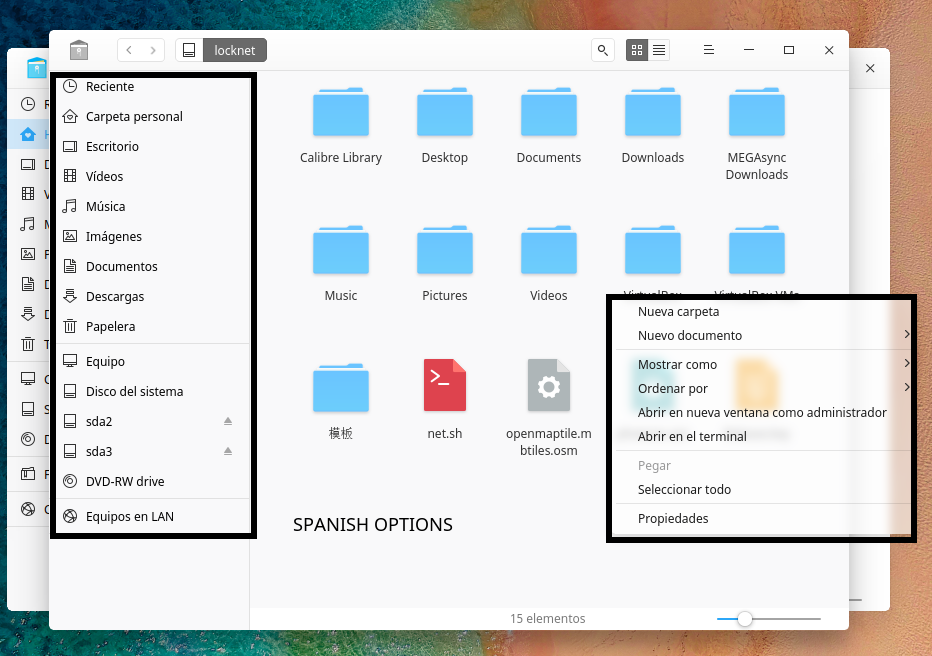This screenshot has width=932, height=656.
Task: Click the Equipos en LAN network icon
Action: [70, 516]
